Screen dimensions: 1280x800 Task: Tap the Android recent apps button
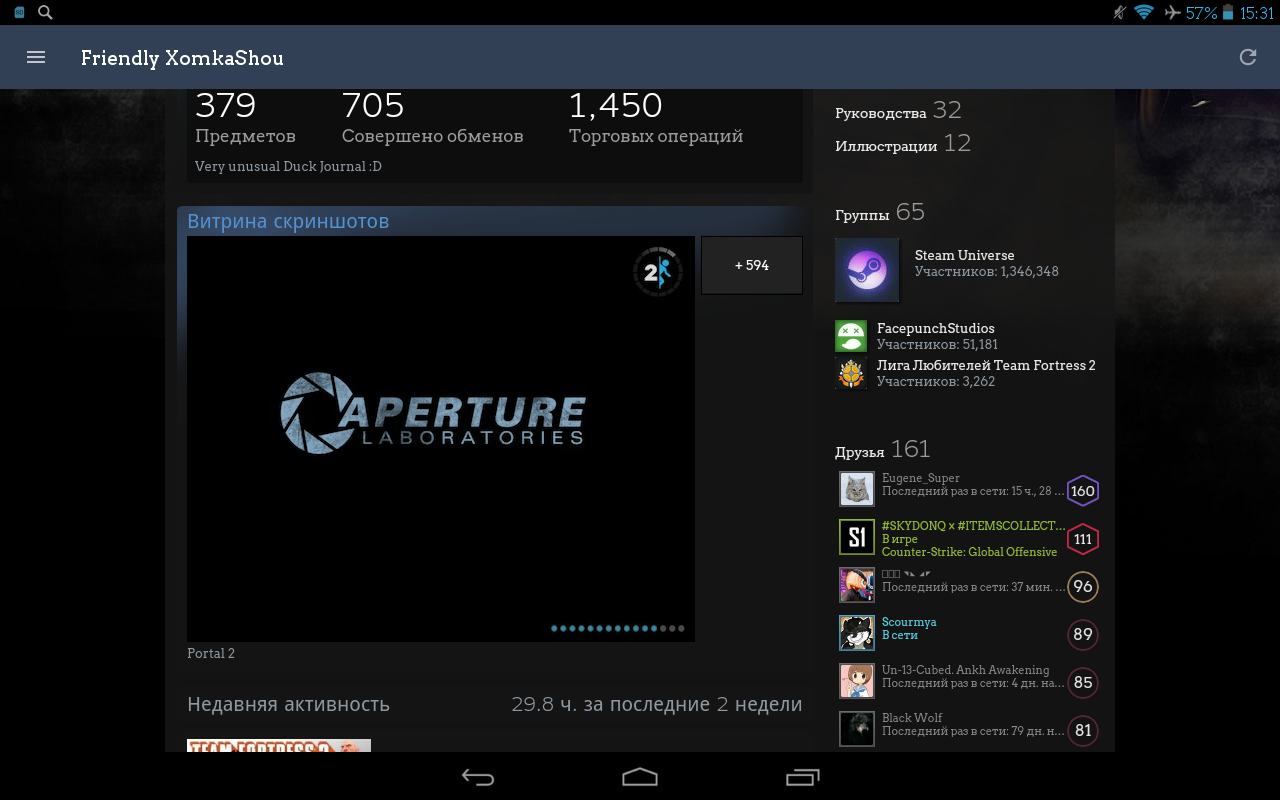[x=802, y=777]
